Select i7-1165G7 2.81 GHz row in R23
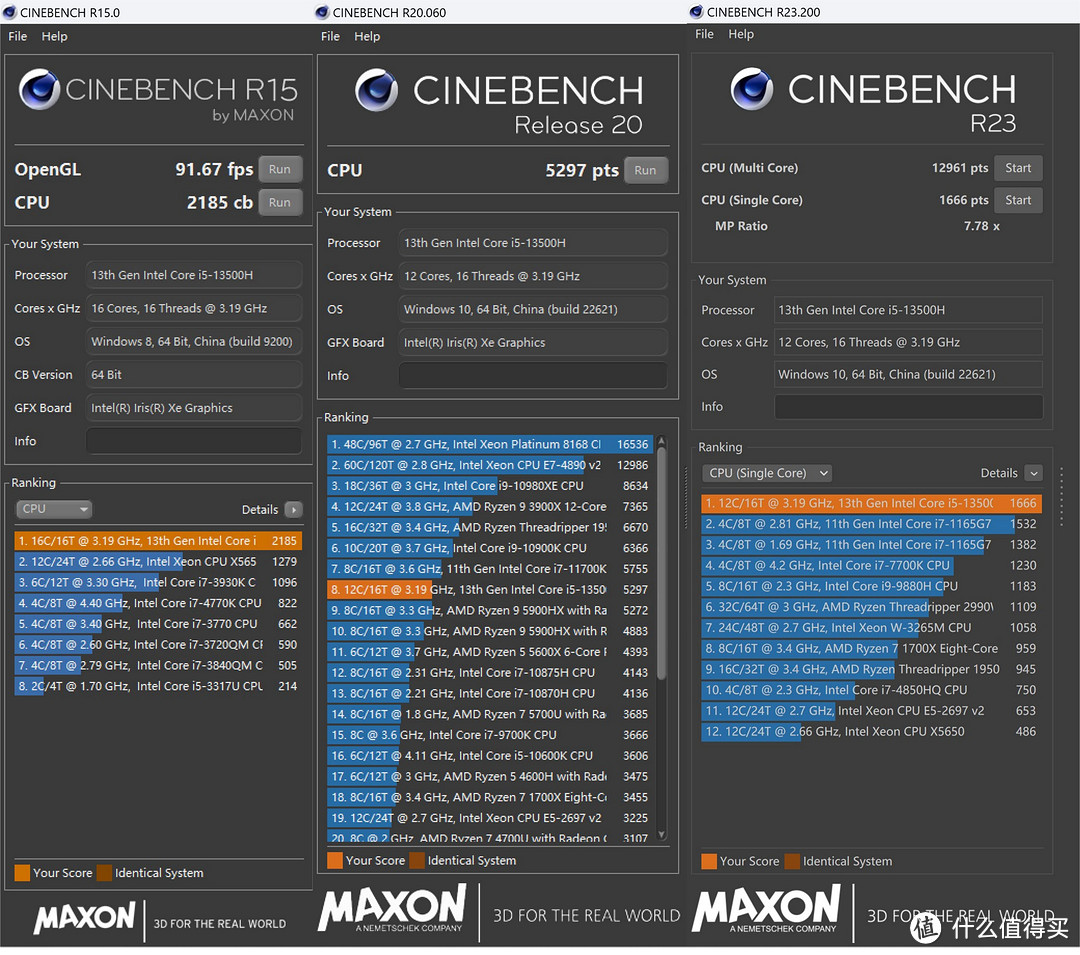The image size is (1080, 955). [x=871, y=524]
